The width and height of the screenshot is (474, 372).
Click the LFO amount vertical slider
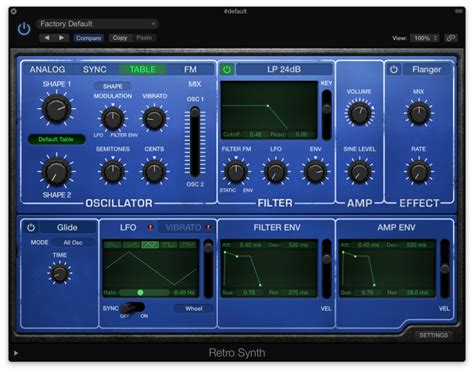[208, 268]
